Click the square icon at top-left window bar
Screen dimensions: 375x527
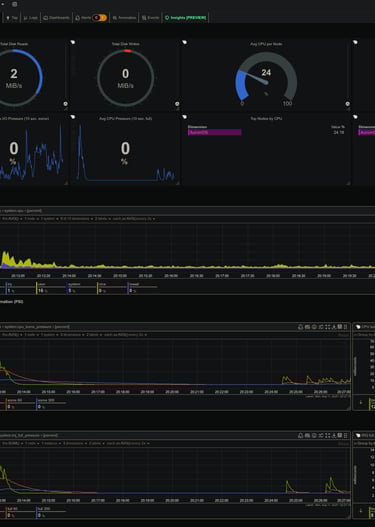[14, 4]
